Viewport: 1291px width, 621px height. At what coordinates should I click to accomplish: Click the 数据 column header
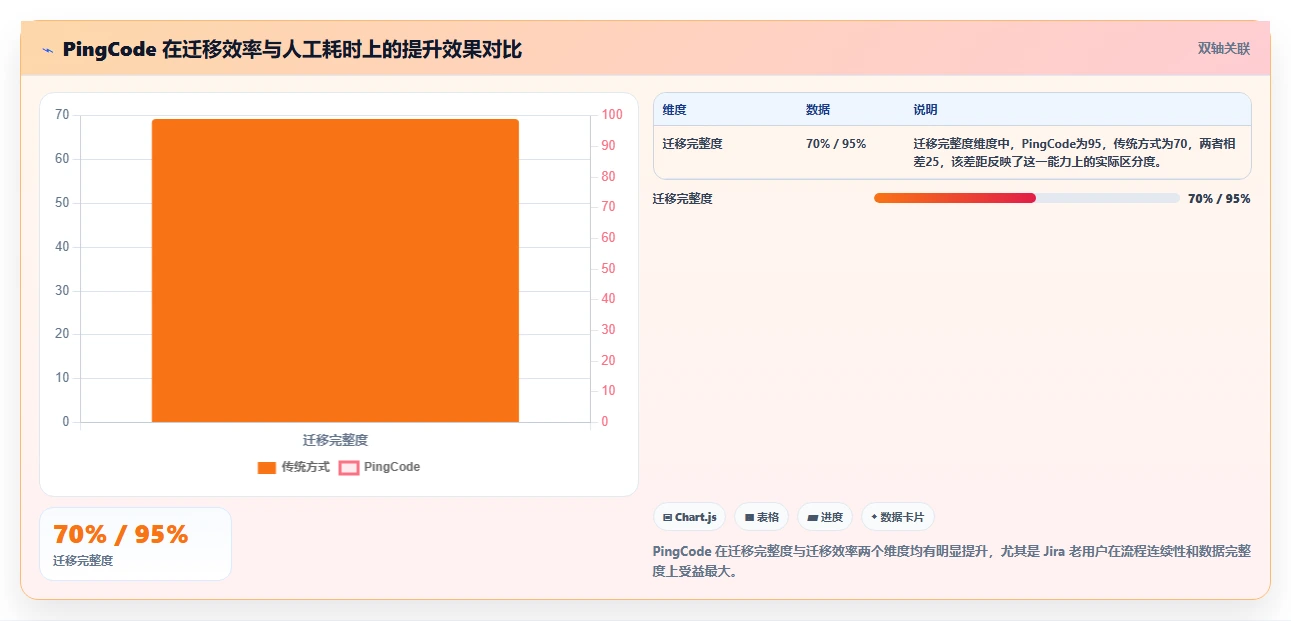818,110
